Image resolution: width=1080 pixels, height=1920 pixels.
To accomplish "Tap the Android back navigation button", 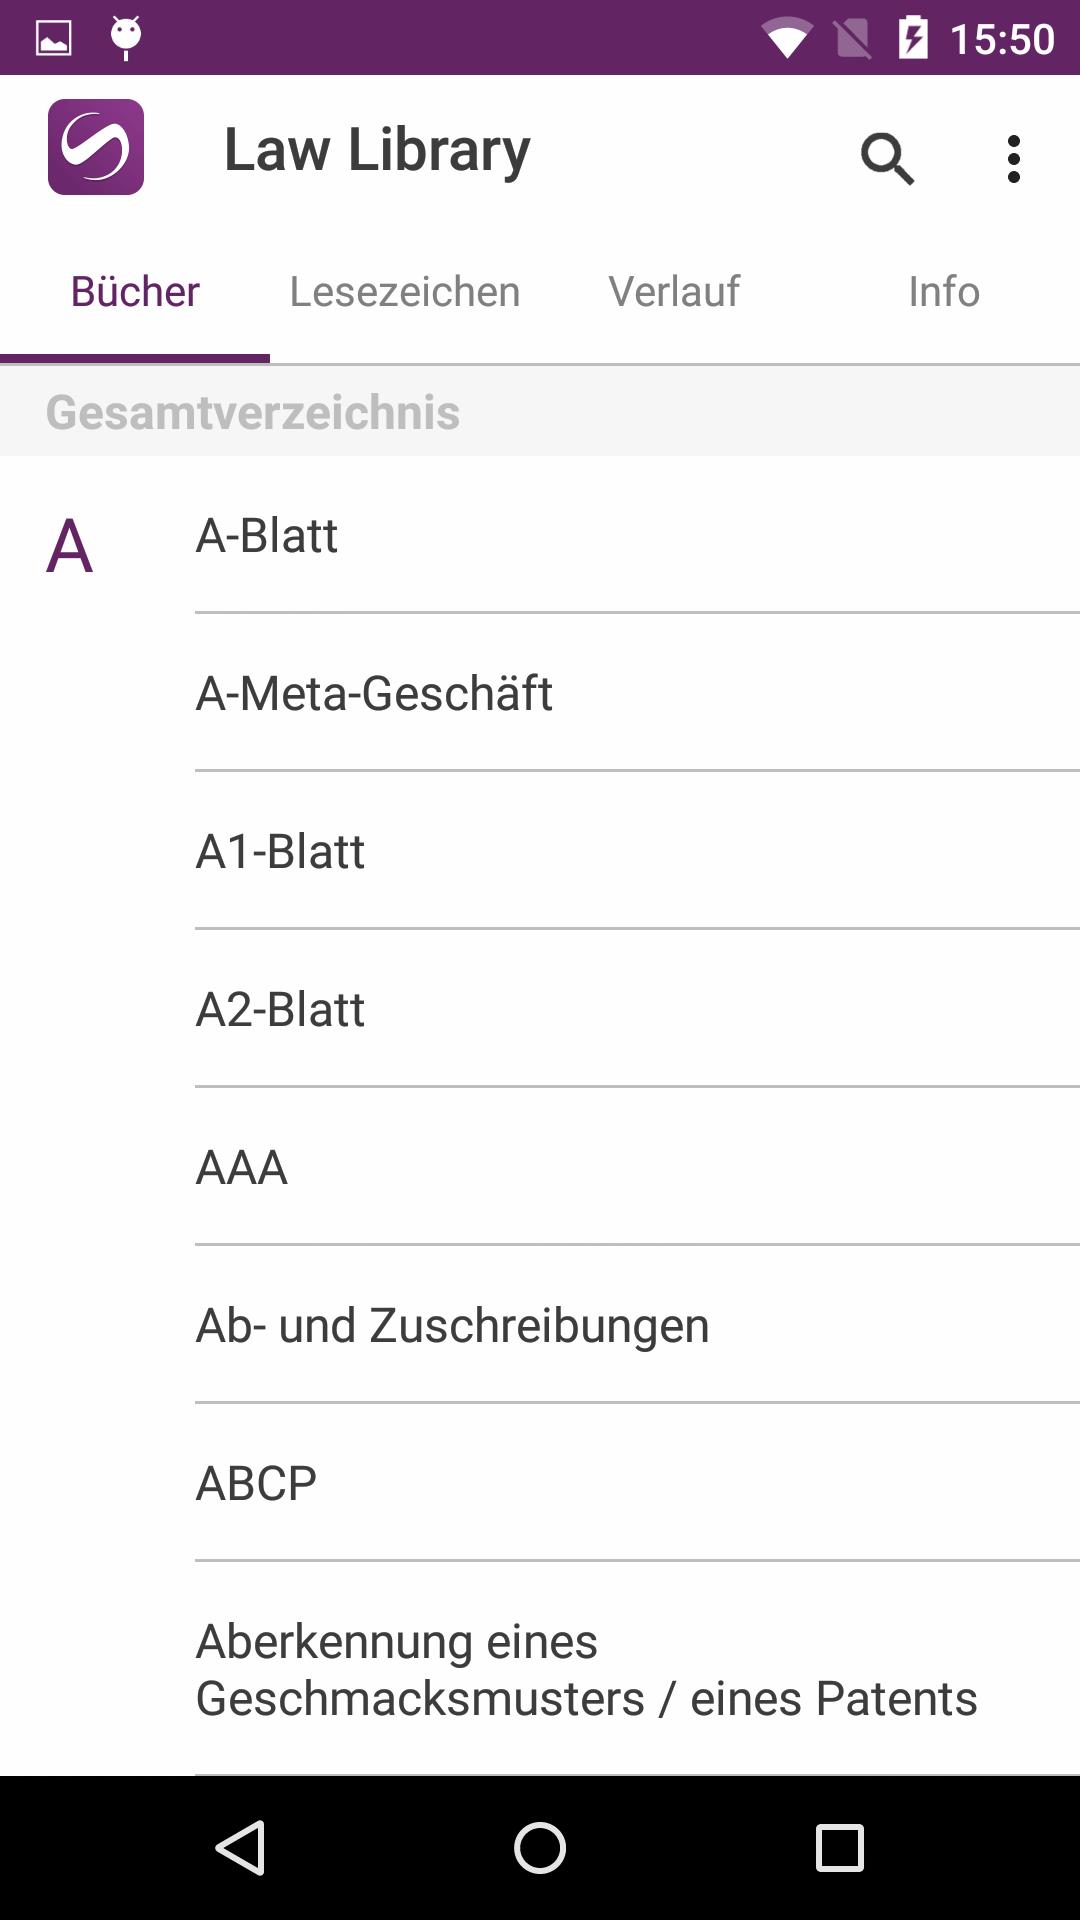I will tap(240, 1847).
